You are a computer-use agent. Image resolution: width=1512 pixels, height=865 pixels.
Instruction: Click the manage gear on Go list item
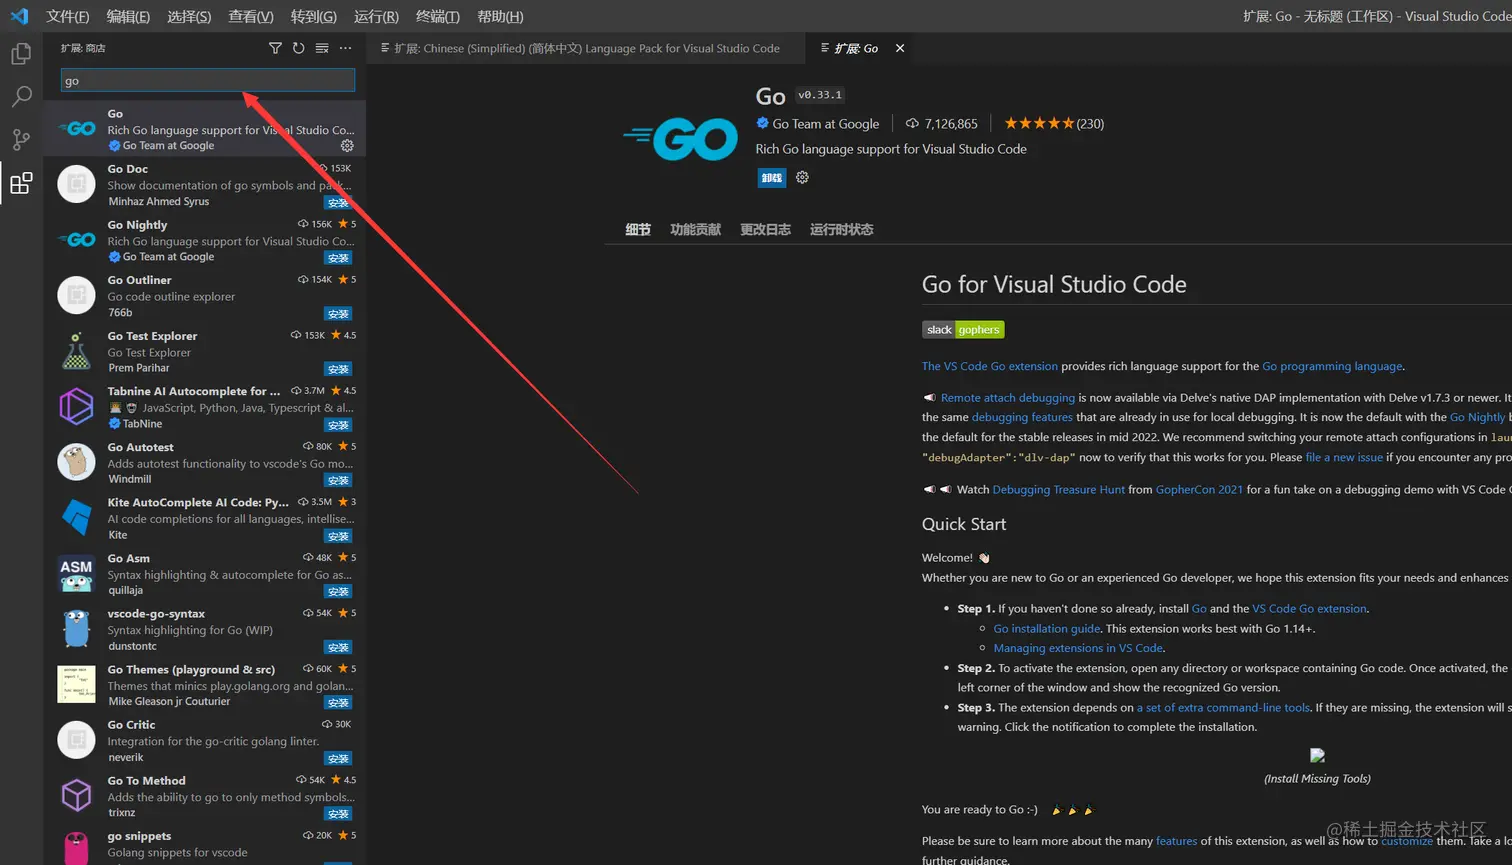(x=347, y=146)
